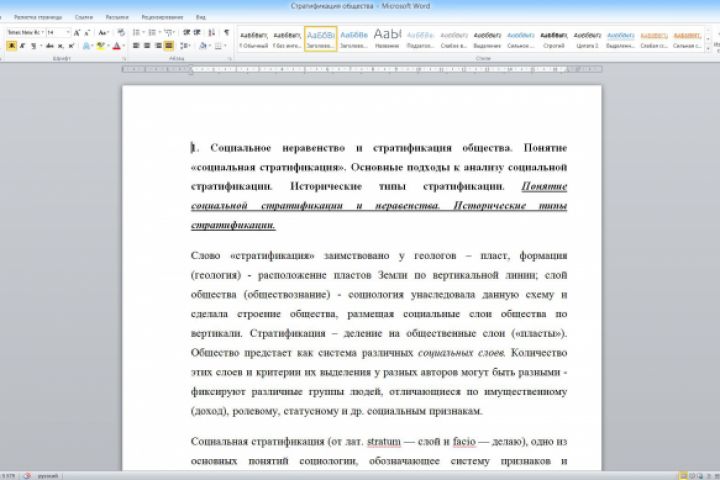Apply multilevel list
The image size is (720, 480).
pos(169,33)
